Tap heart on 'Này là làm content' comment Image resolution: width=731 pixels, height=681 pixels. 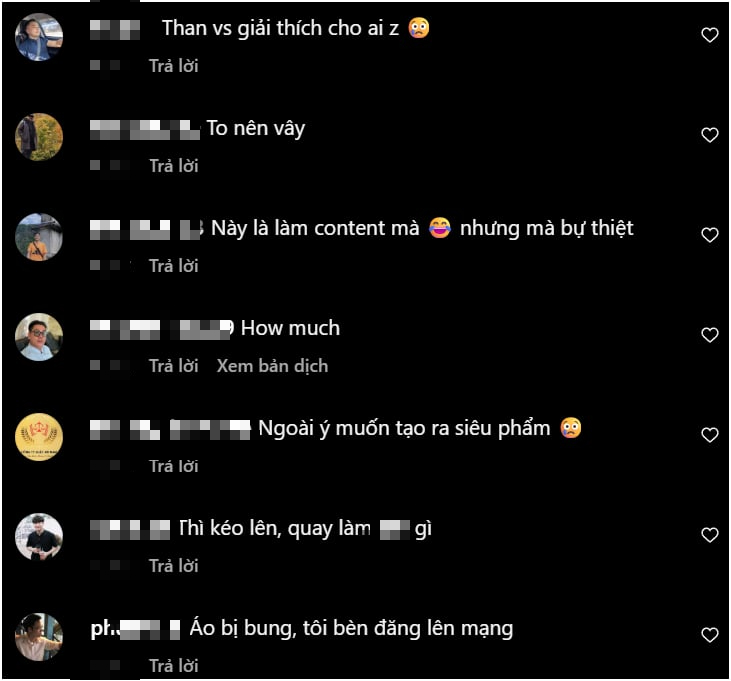pyautogui.click(x=710, y=235)
